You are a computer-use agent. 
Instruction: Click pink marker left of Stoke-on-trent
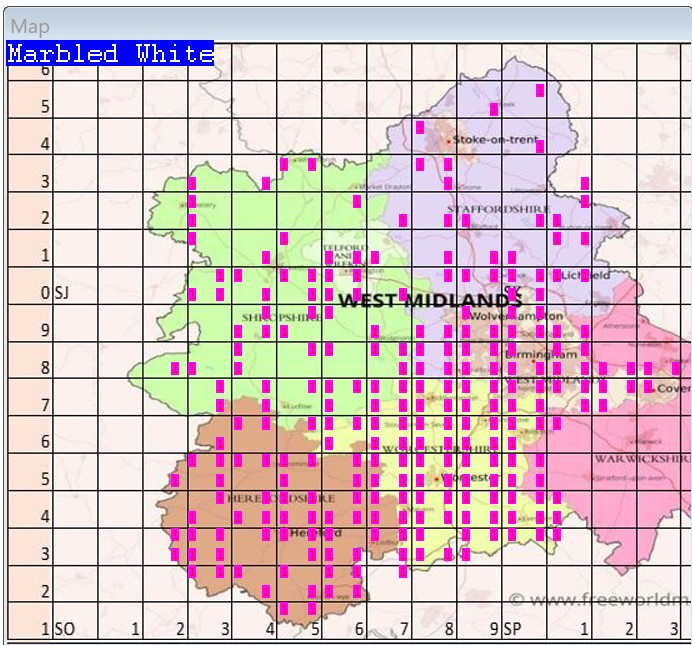[420, 127]
